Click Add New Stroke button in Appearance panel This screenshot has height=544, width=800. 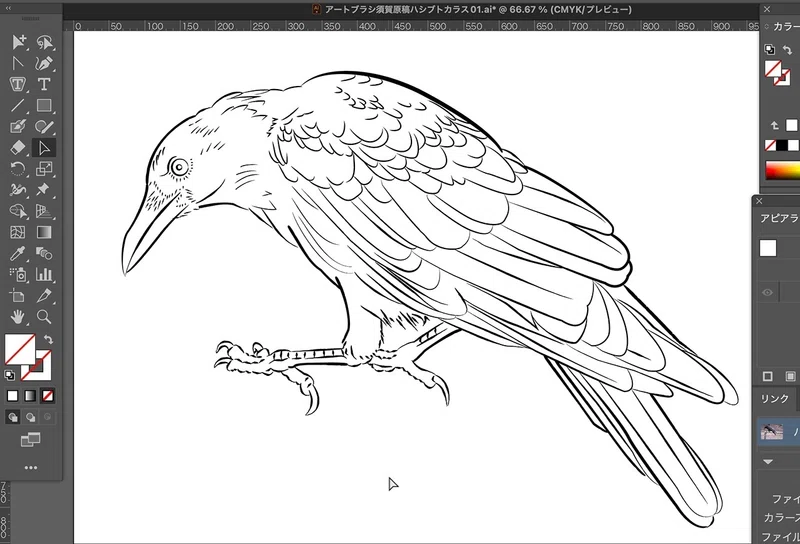click(767, 376)
